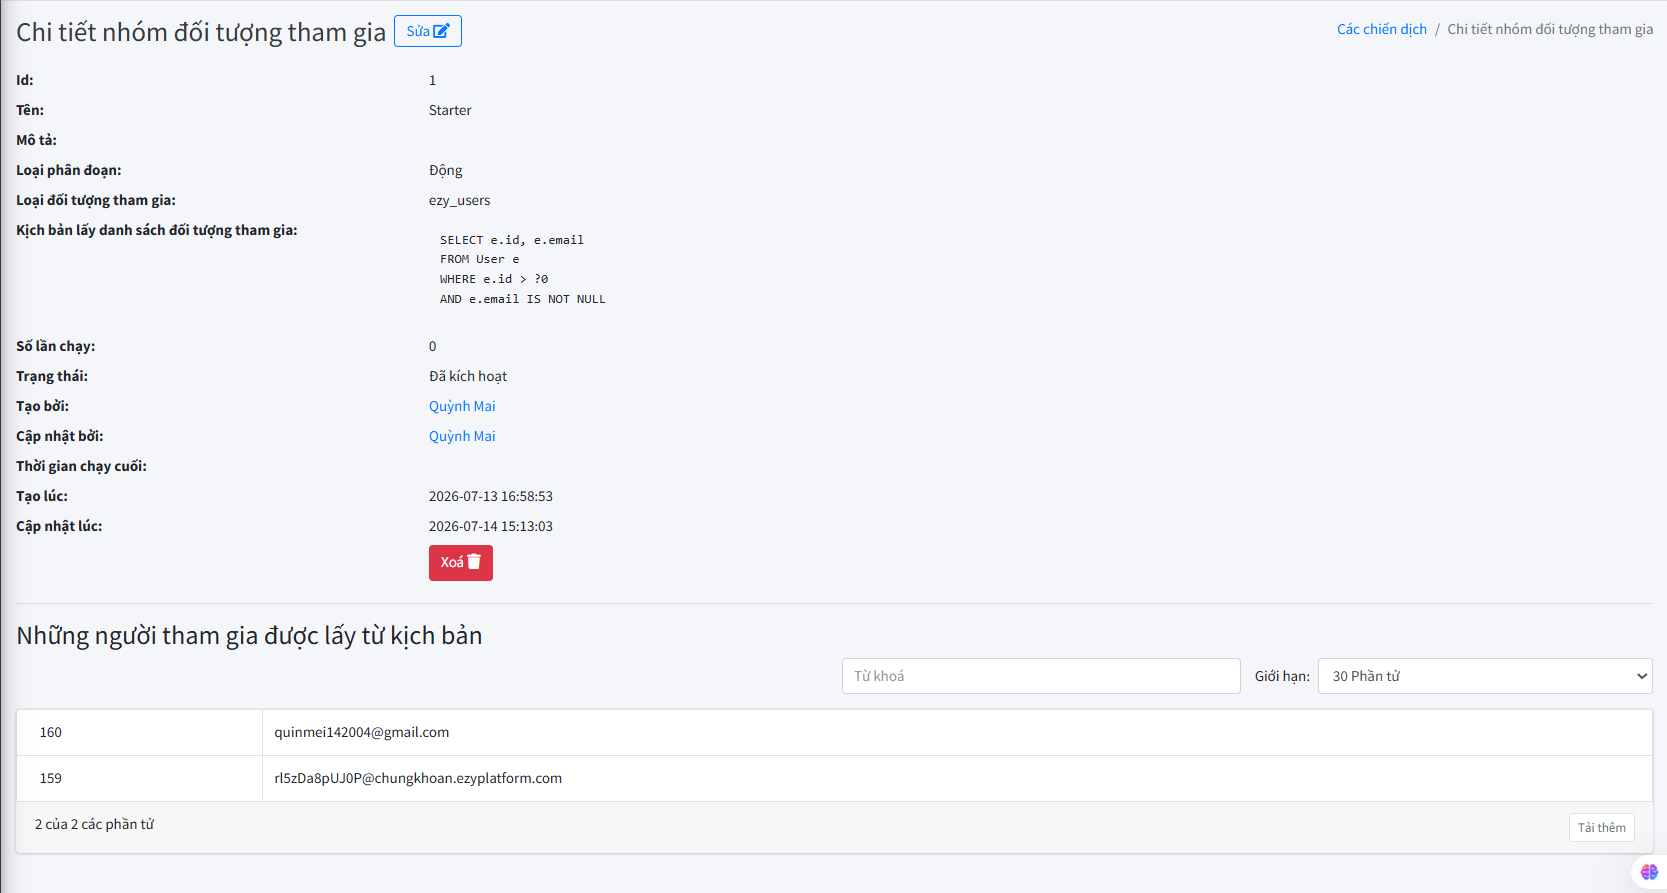Click the Chi tiết nhóm đối tượng breadcrumb text
1667x893 pixels.
[1550, 29]
